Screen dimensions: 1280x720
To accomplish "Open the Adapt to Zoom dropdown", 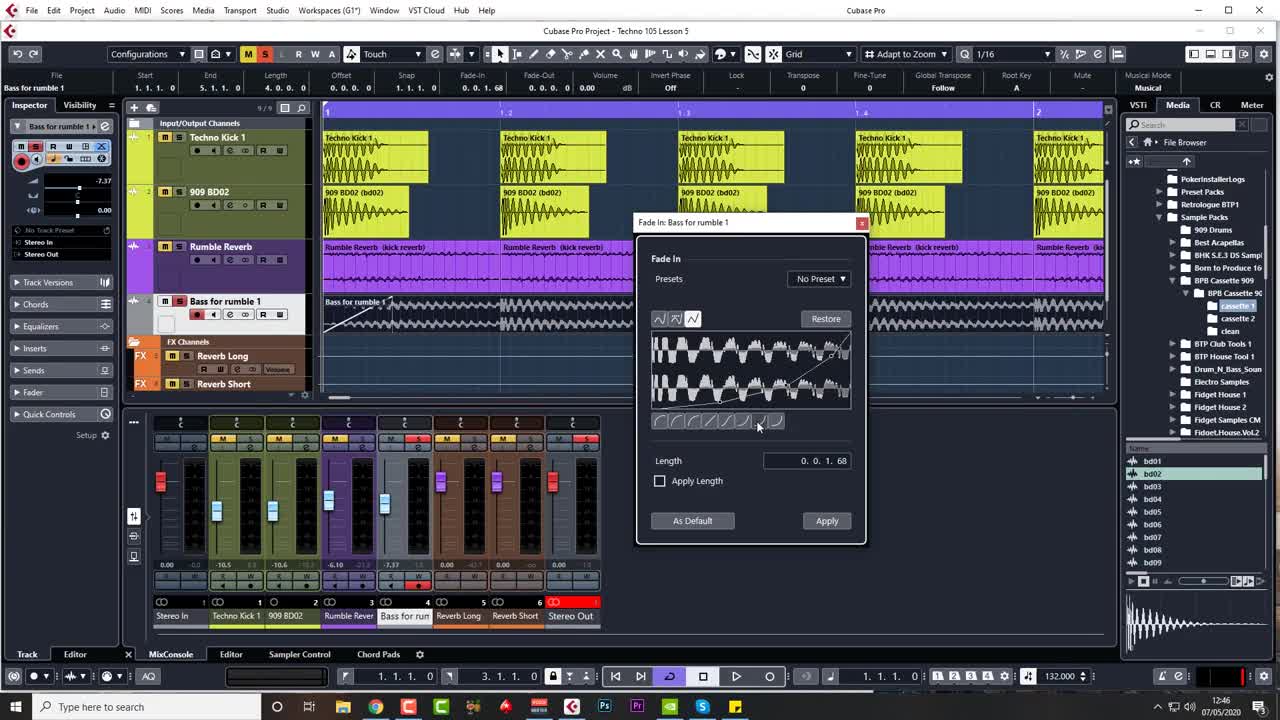I will 905,54.
